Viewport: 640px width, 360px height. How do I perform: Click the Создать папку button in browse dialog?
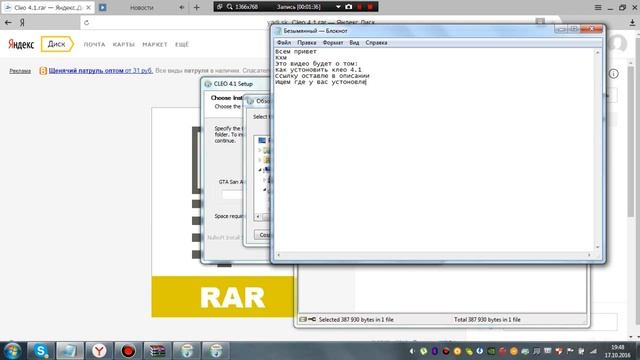point(262,235)
